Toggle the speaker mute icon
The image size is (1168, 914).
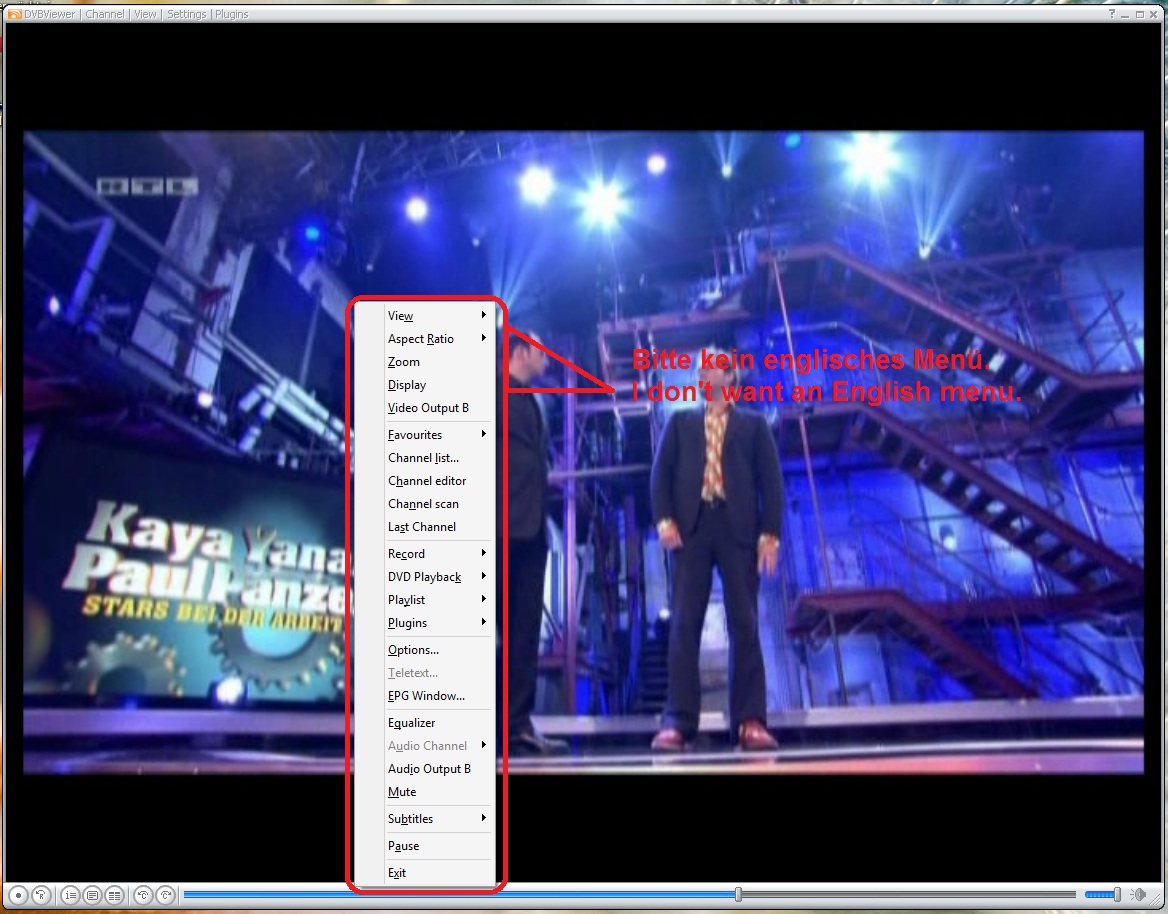coord(1138,894)
